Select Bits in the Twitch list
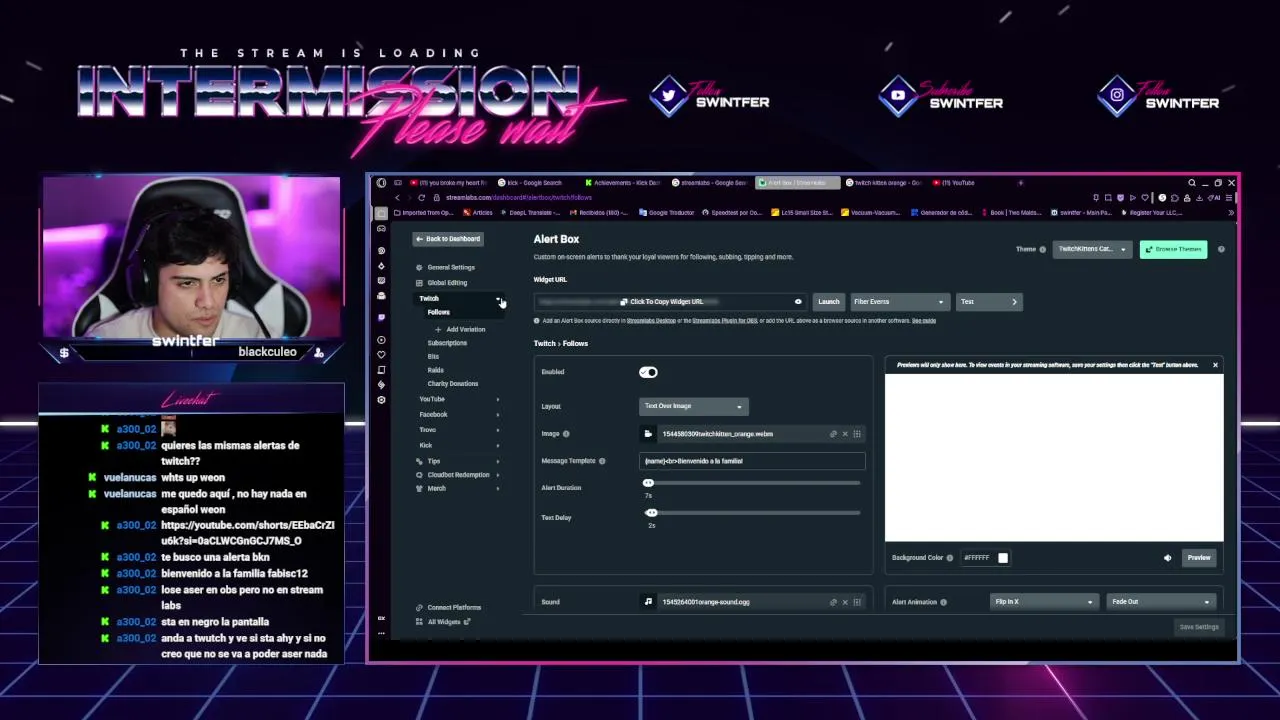 tap(433, 357)
